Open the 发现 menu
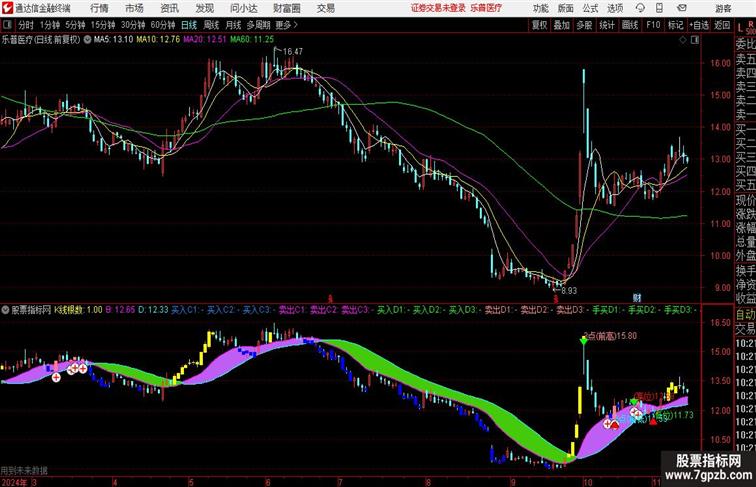 pos(204,8)
